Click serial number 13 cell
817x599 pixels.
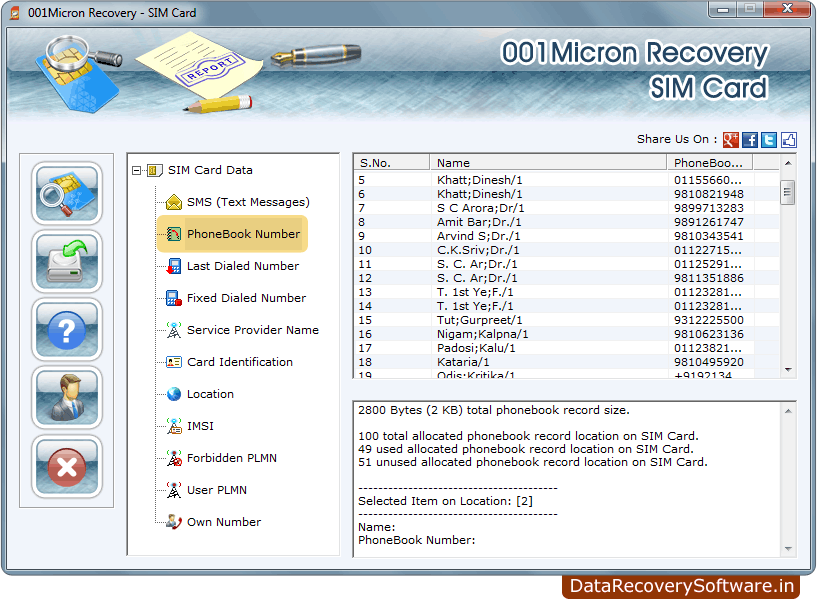392,292
